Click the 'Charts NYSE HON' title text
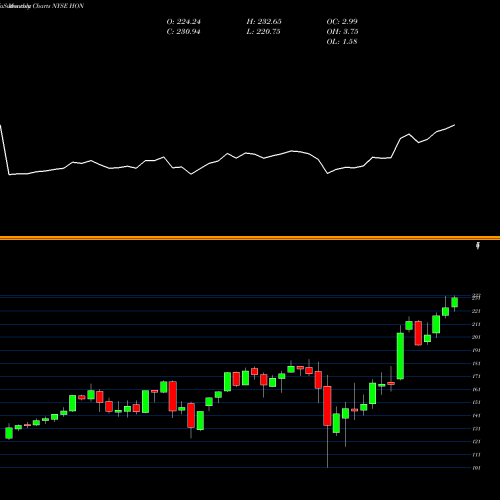 click(x=59, y=6)
